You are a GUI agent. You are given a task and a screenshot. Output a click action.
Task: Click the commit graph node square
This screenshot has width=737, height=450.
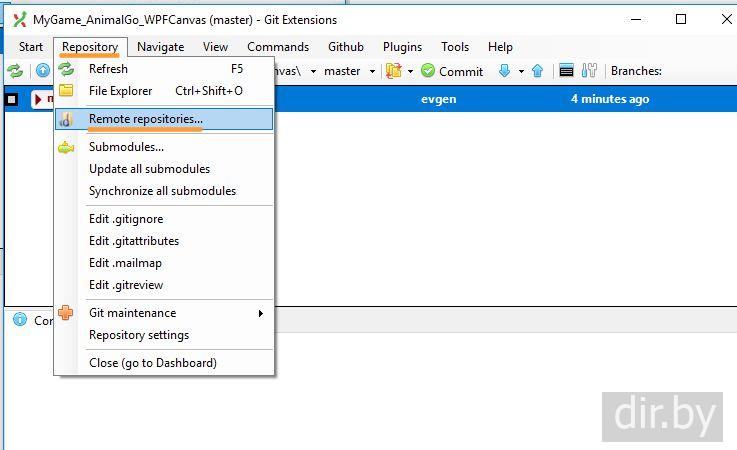[12, 99]
